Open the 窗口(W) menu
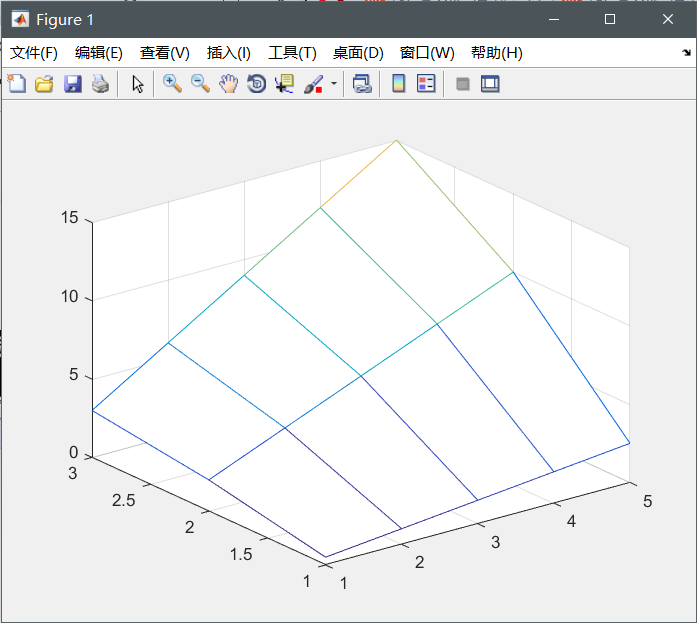The width and height of the screenshot is (697, 623). click(x=427, y=53)
